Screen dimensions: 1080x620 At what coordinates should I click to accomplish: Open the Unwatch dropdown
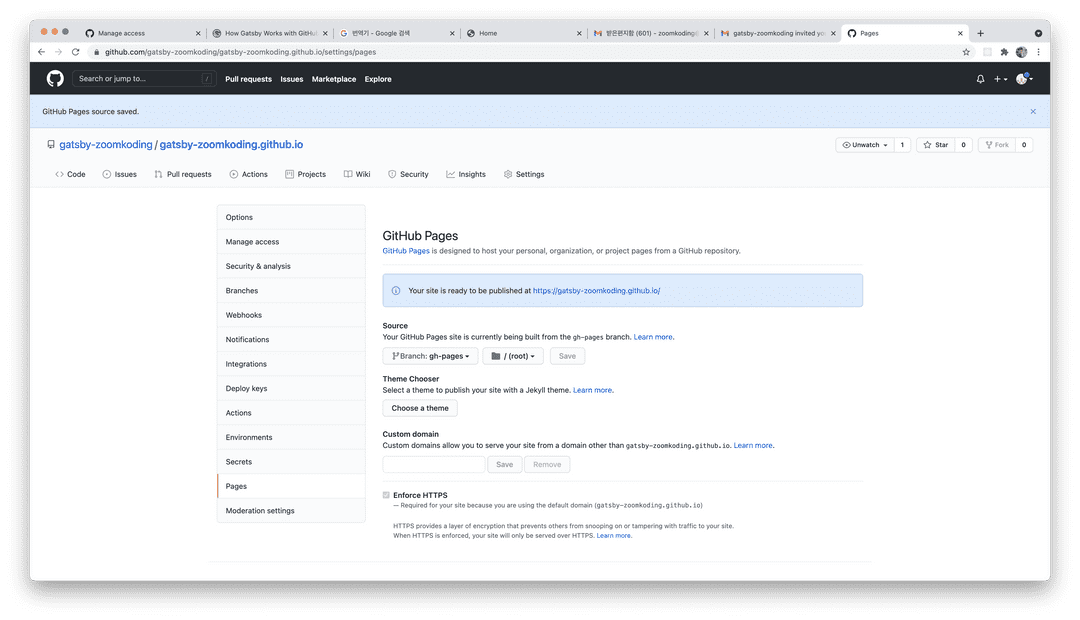(x=865, y=145)
